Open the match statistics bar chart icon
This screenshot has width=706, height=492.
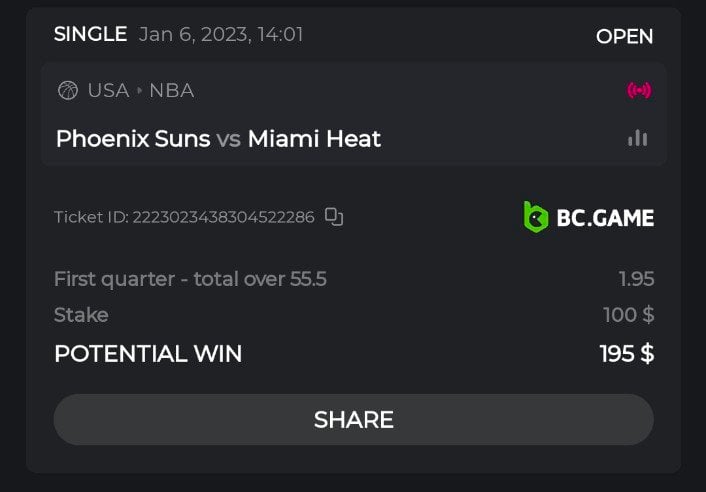(638, 138)
